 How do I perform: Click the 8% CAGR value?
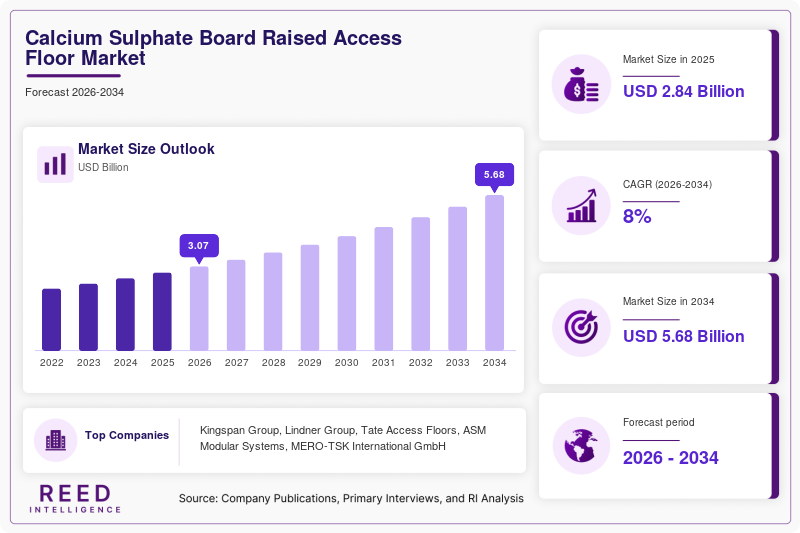(637, 216)
